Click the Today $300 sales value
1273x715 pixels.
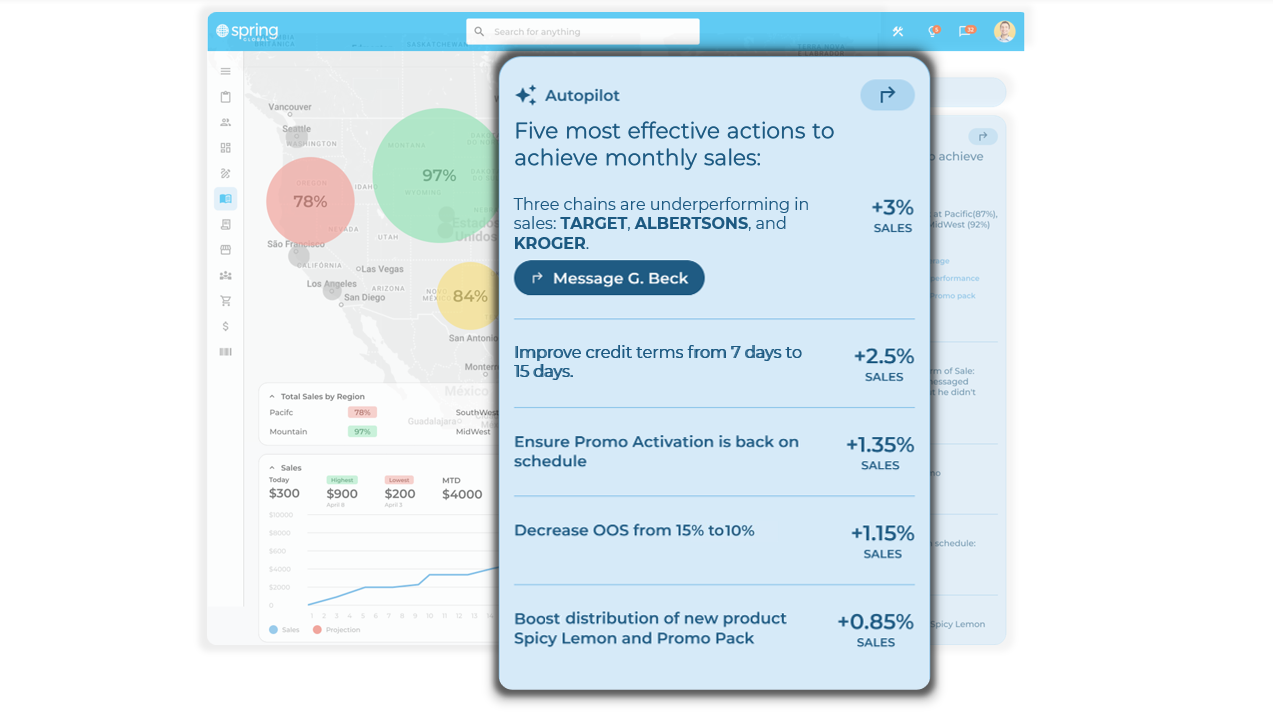click(284, 493)
